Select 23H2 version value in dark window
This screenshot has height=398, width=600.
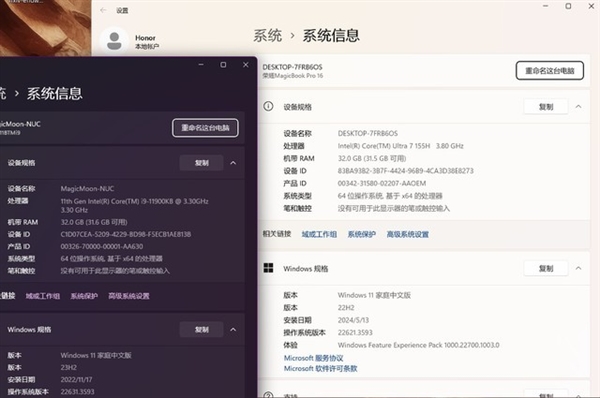[x=68, y=367]
